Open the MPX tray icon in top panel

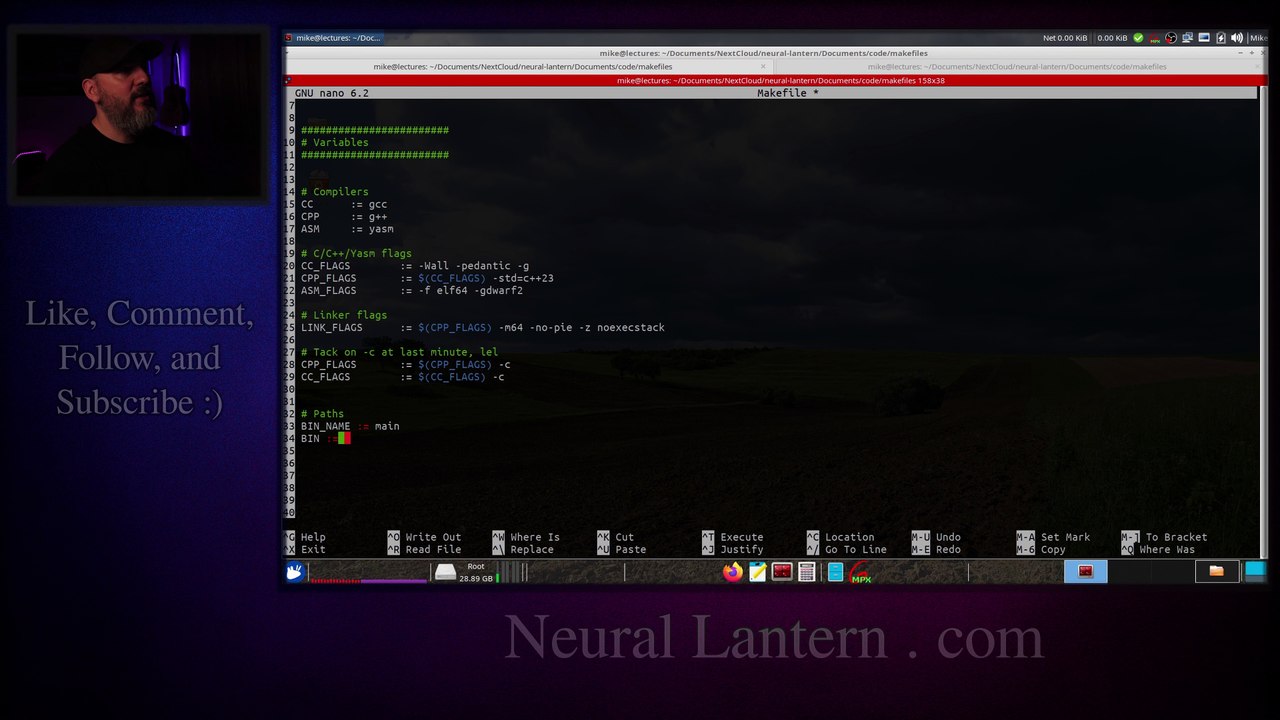(1155, 38)
